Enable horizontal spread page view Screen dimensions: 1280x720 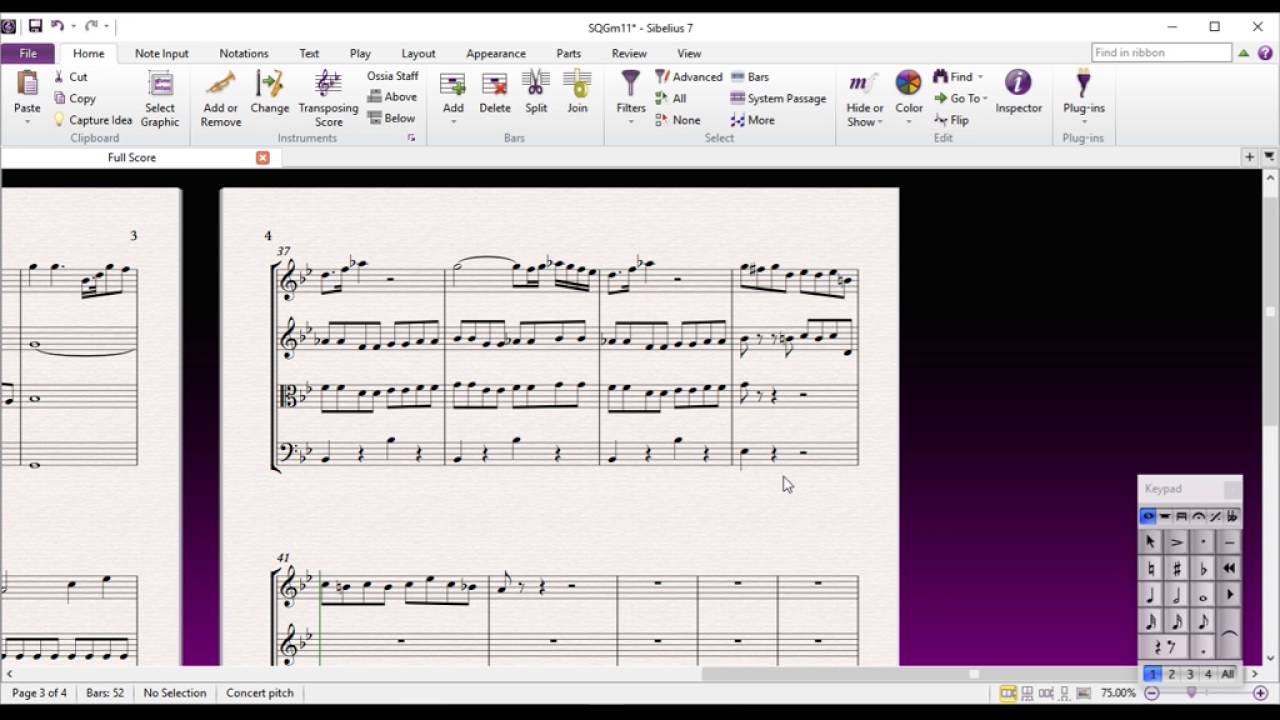click(x=1008, y=693)
